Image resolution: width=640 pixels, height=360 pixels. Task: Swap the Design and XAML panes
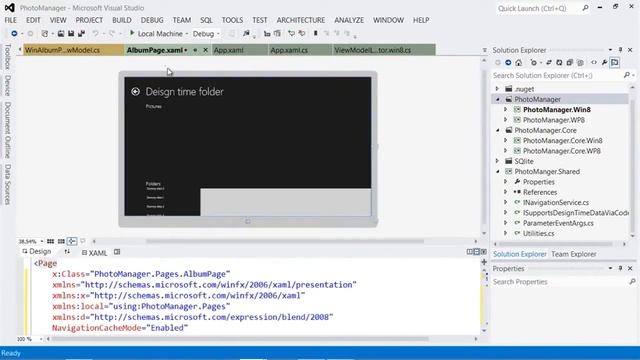(67, 252)
